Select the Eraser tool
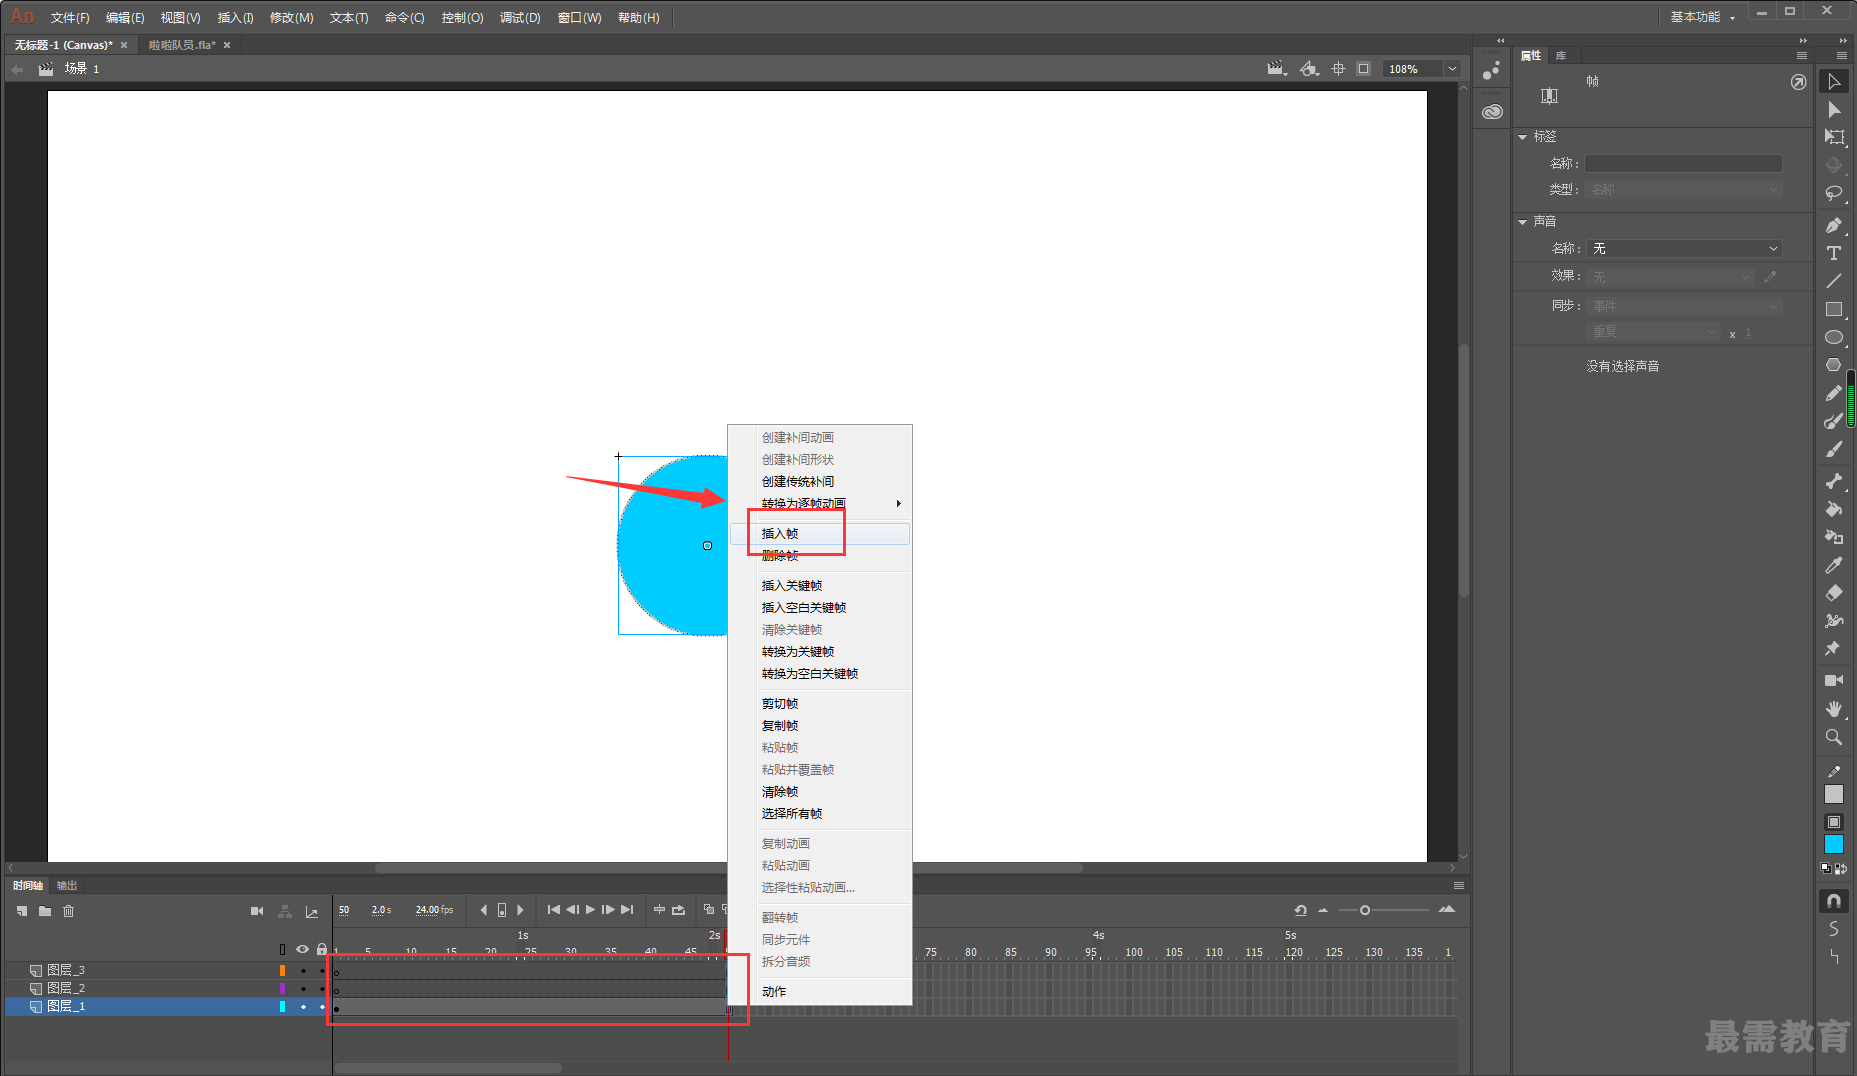 (x=1834, y=593)
